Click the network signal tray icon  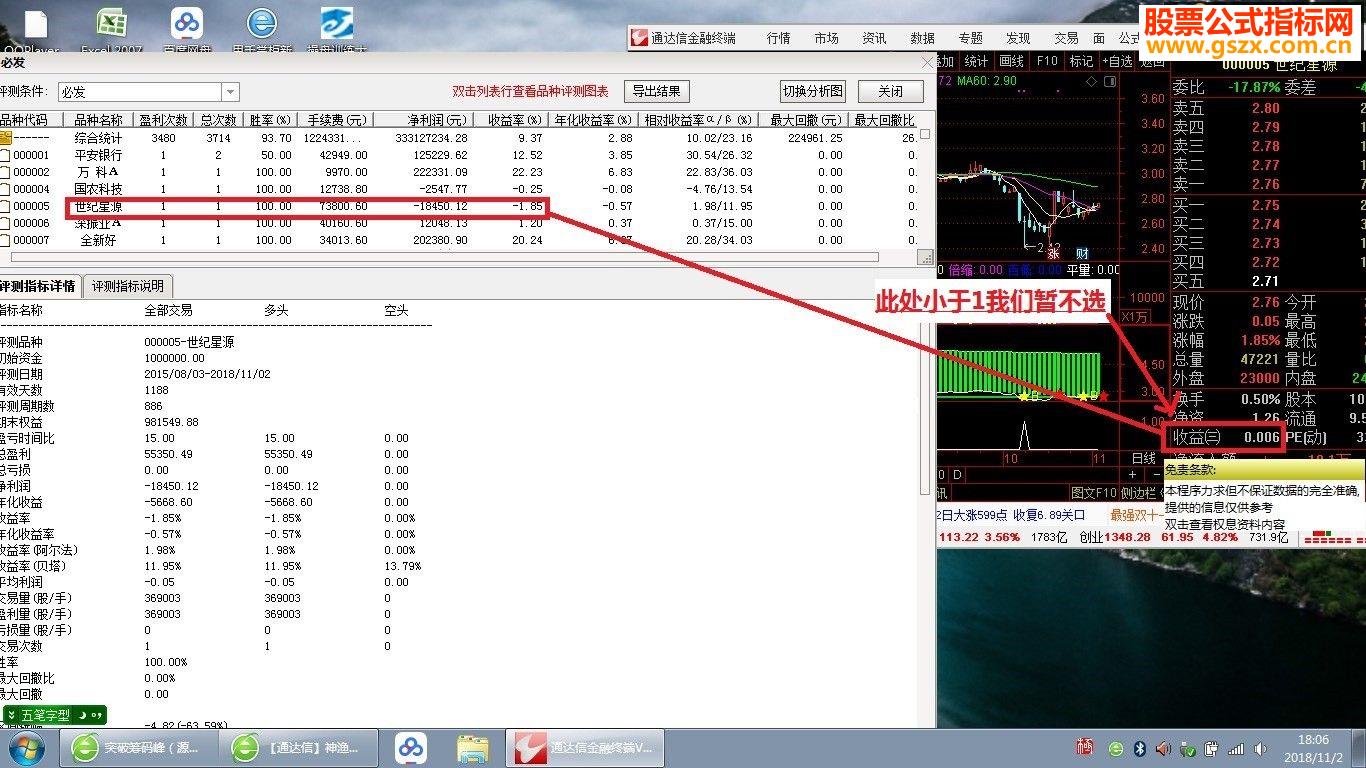(1237, 748)
